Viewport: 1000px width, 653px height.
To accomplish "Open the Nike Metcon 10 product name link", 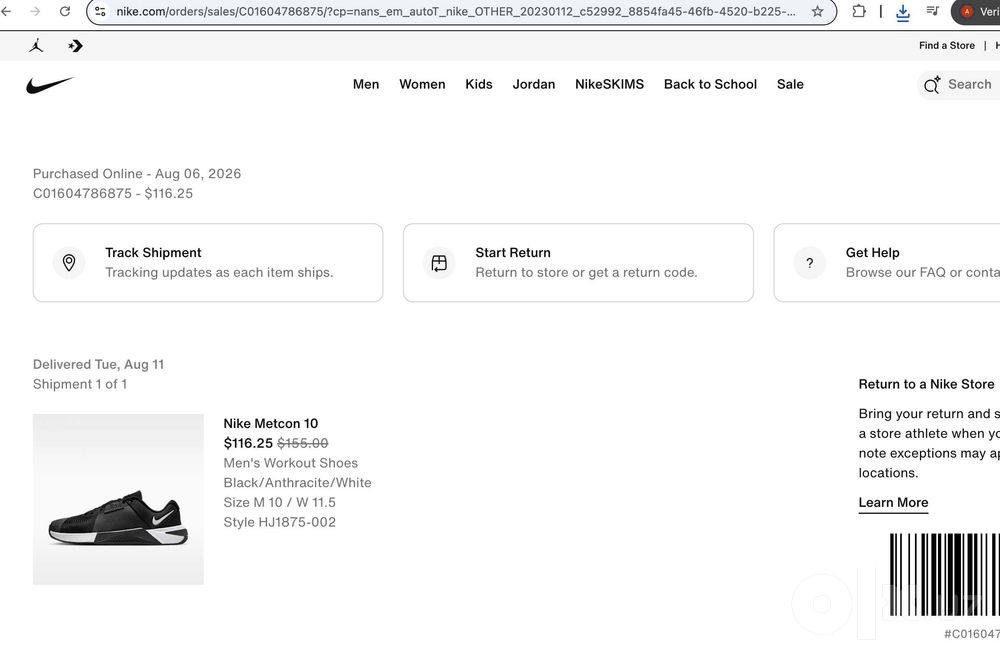I will click(270, 423).
